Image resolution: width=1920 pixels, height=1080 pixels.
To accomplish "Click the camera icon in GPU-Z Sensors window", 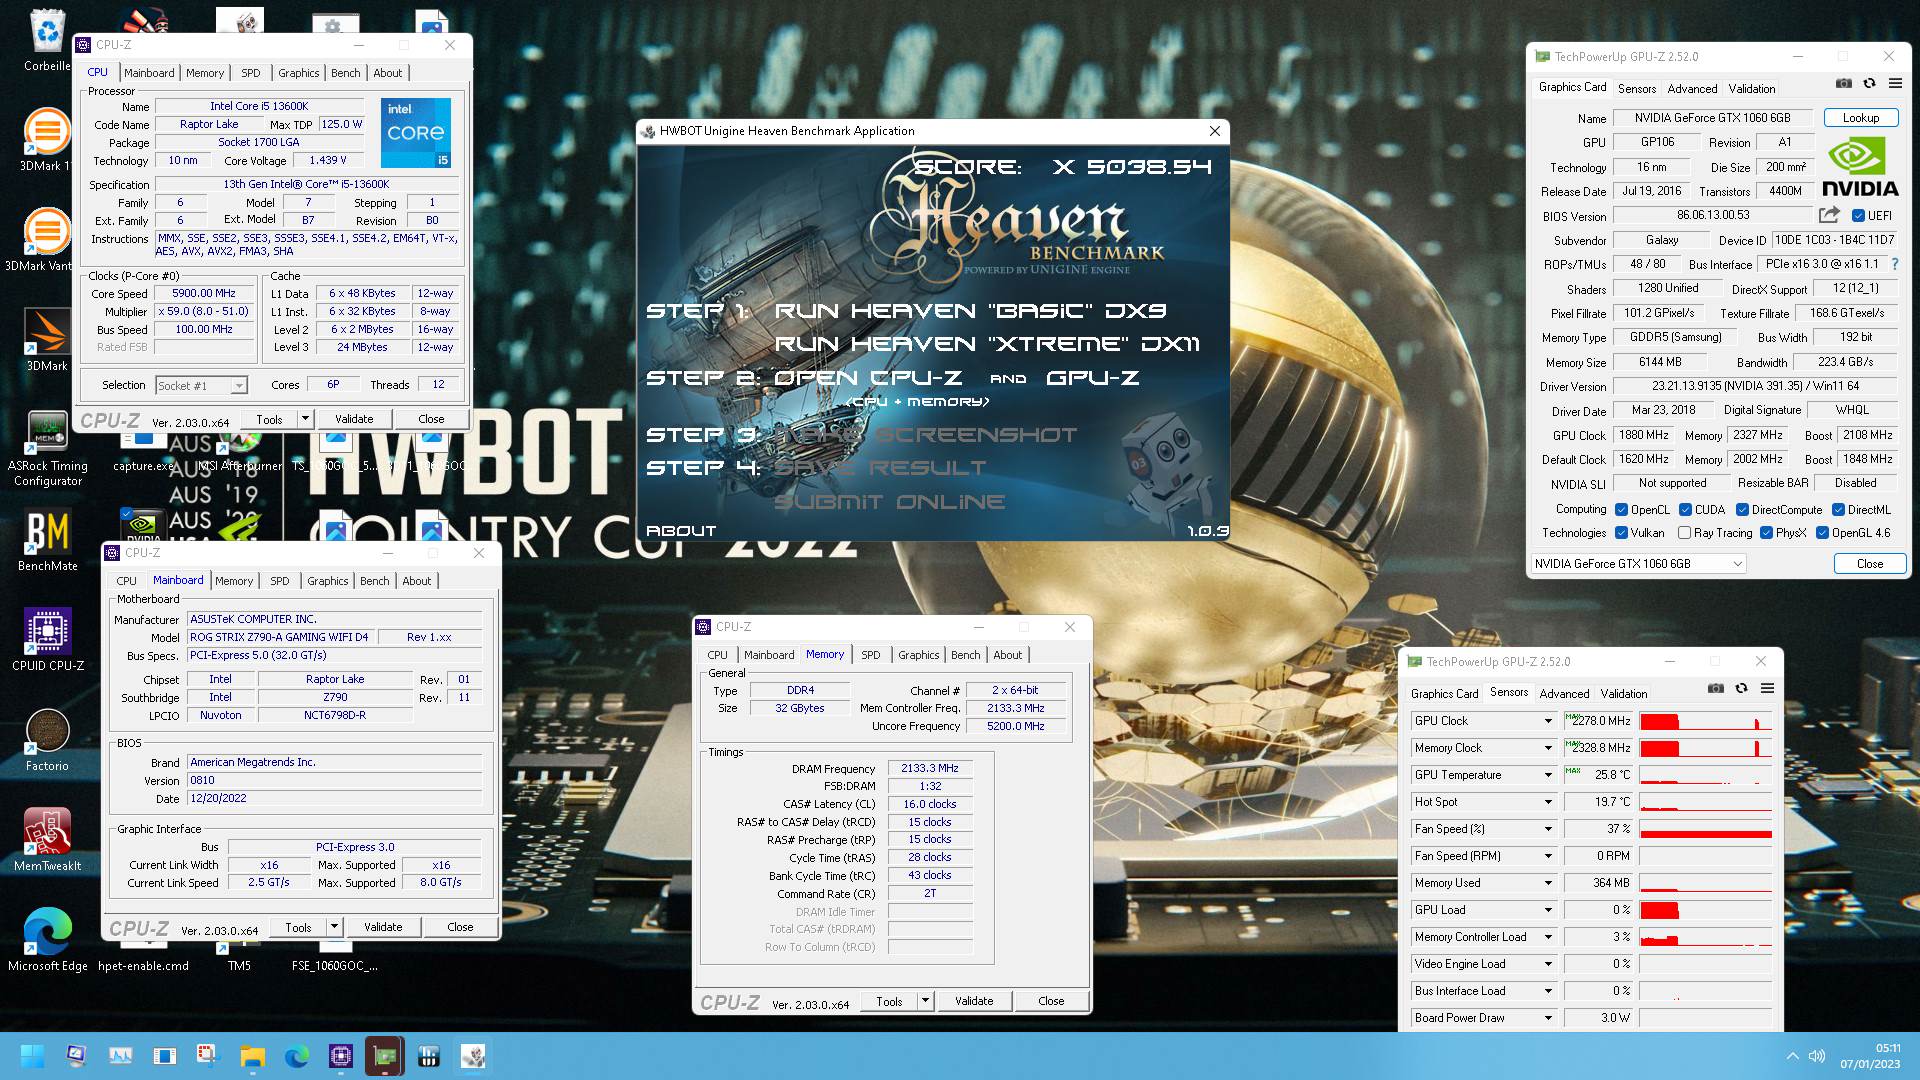I will click(1716, 689).
